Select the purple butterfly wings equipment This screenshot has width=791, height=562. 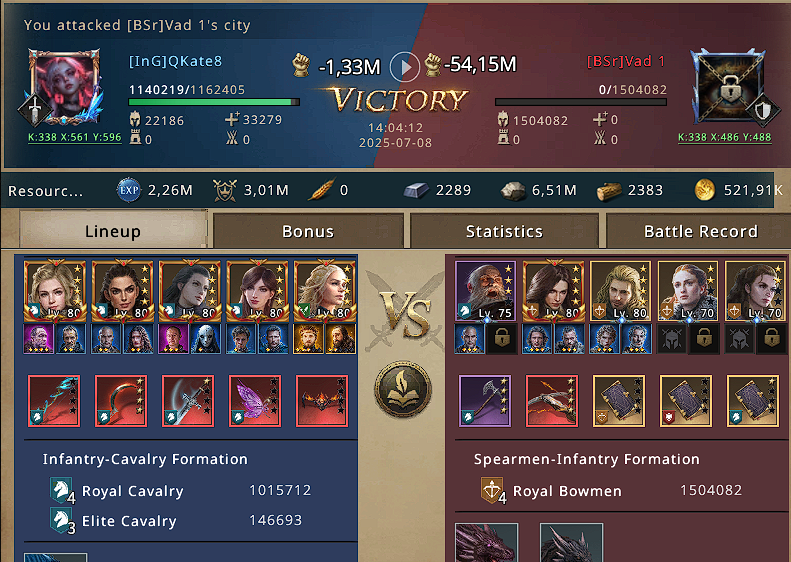(255, 401)
